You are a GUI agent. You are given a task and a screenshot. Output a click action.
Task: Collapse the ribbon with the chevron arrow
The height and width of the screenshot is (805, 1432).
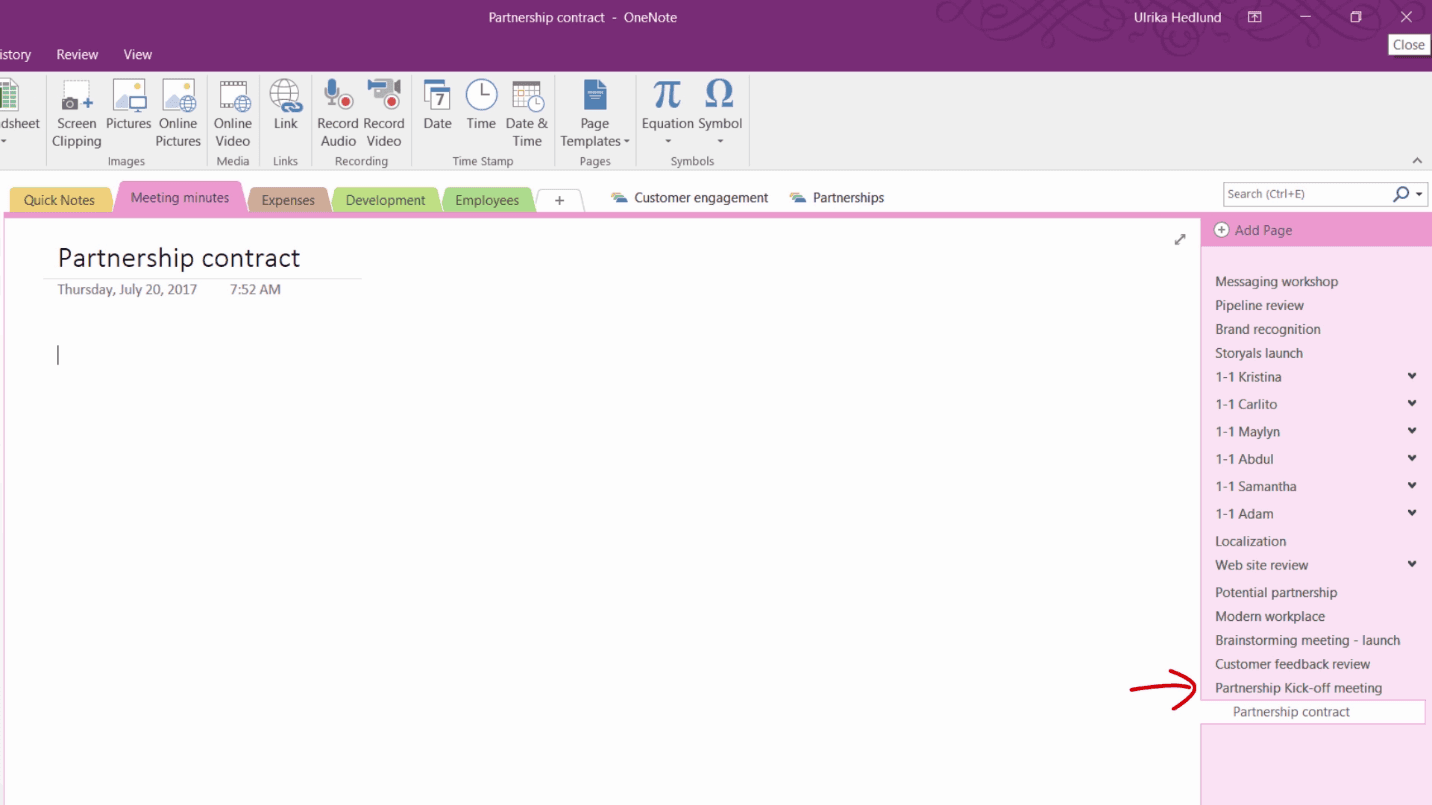tap(1417, 160)
